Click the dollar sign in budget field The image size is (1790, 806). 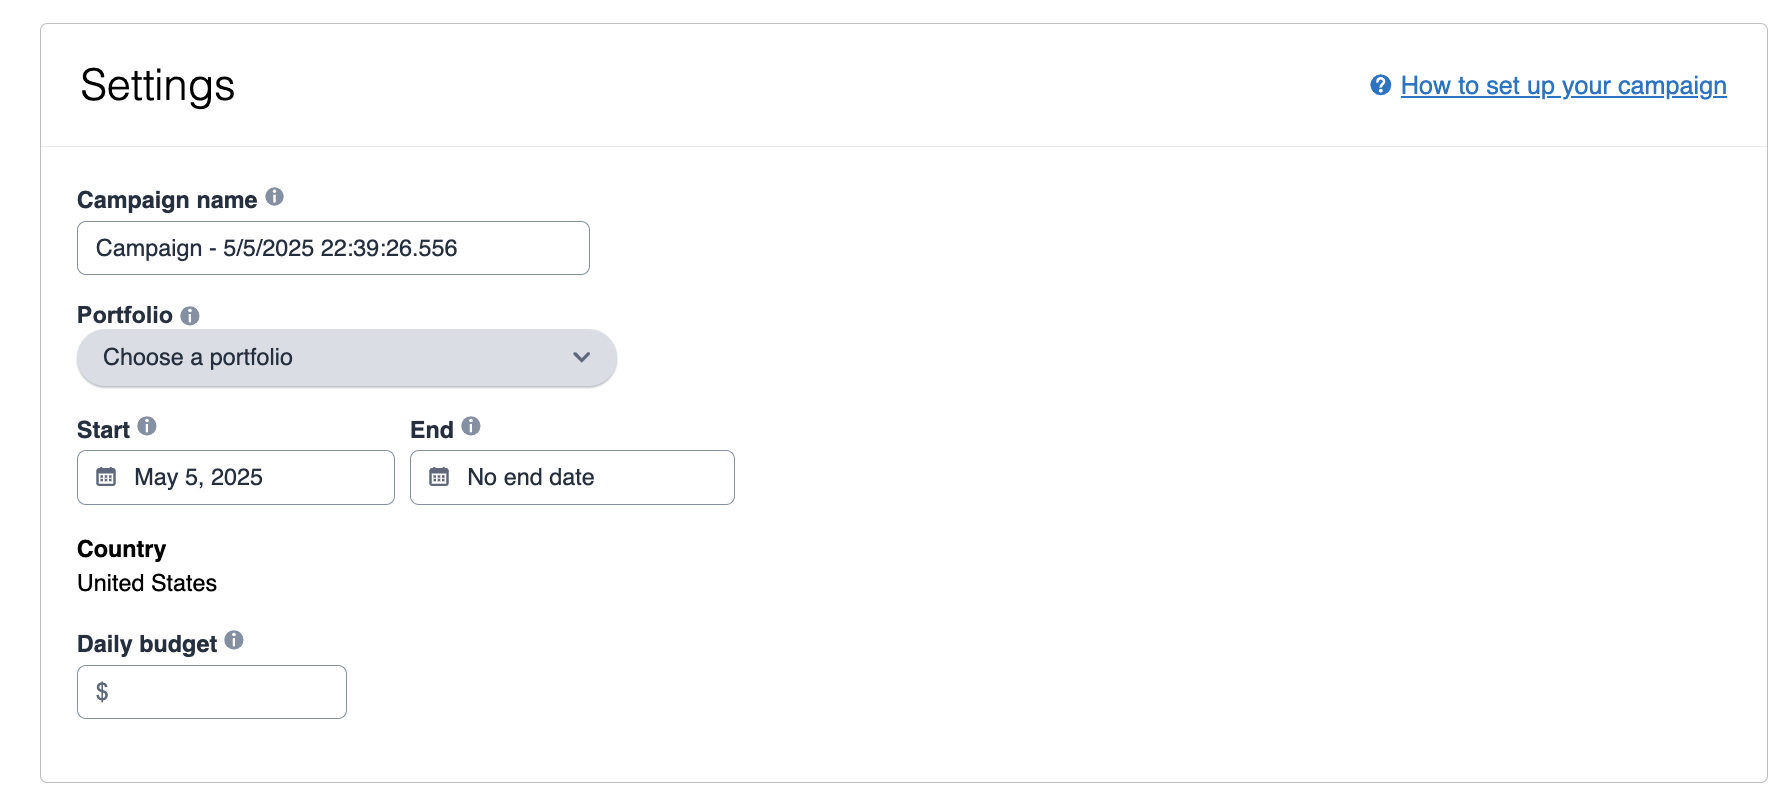(102, 692)
